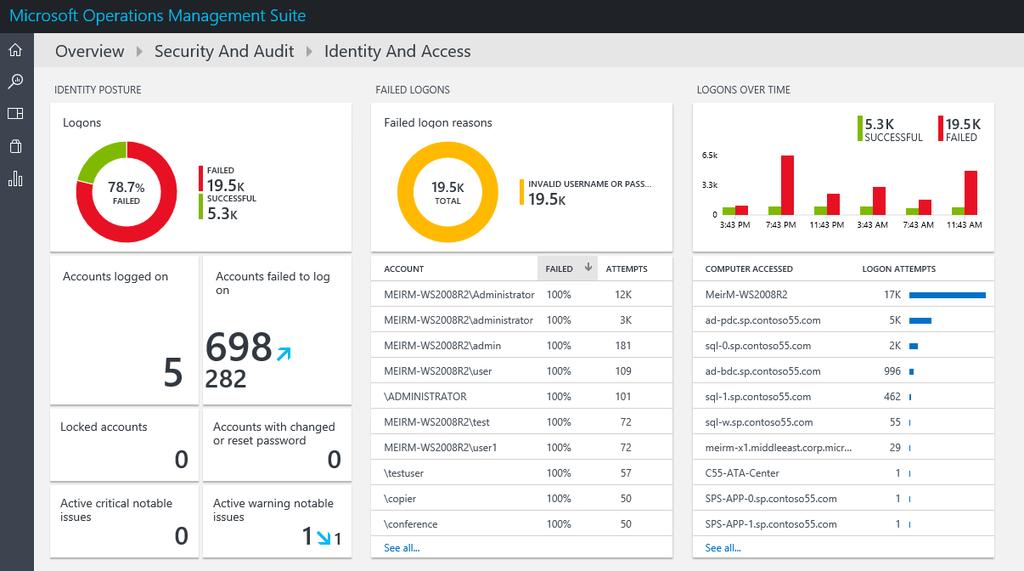Click green 5.3K SUCCESSFUL legend in time chart

(891, 129)
